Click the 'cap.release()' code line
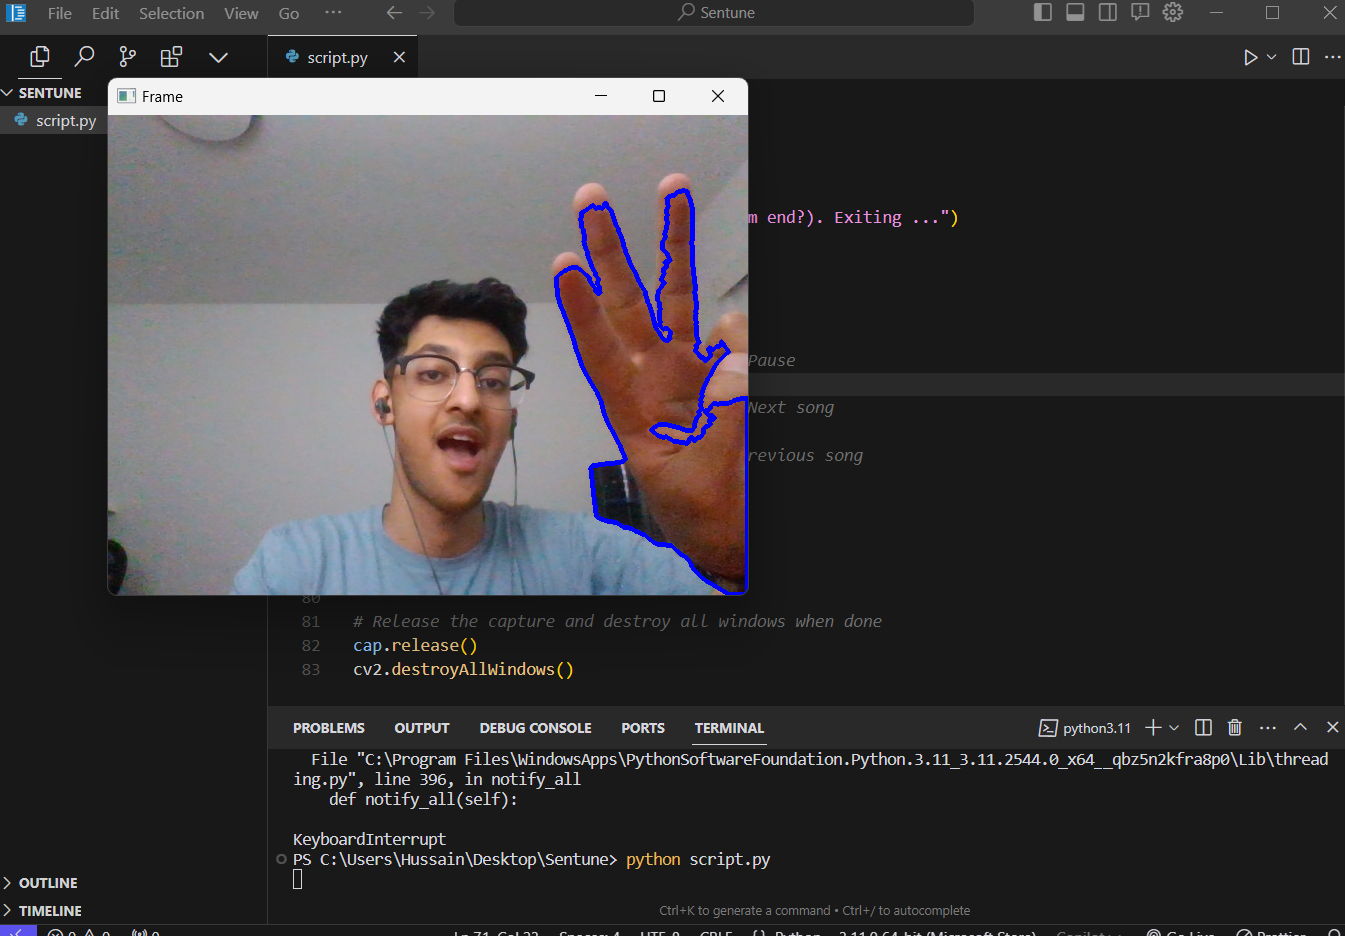Screen dimensions: 1345x936 pyautogui.click(x=415, y=646)
